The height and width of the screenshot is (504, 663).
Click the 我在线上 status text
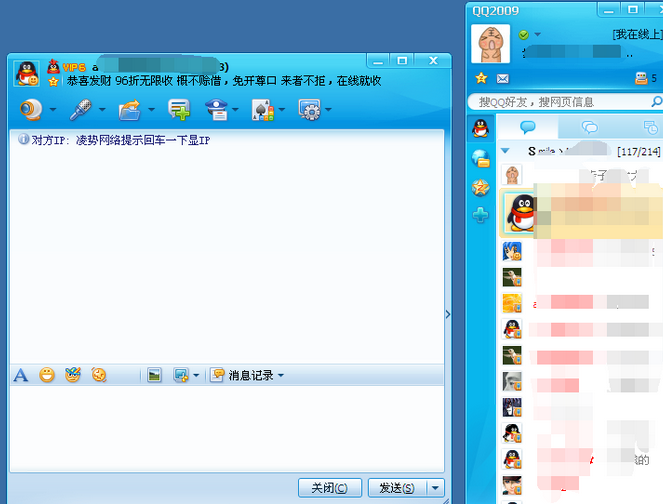(x=638, y=34)
